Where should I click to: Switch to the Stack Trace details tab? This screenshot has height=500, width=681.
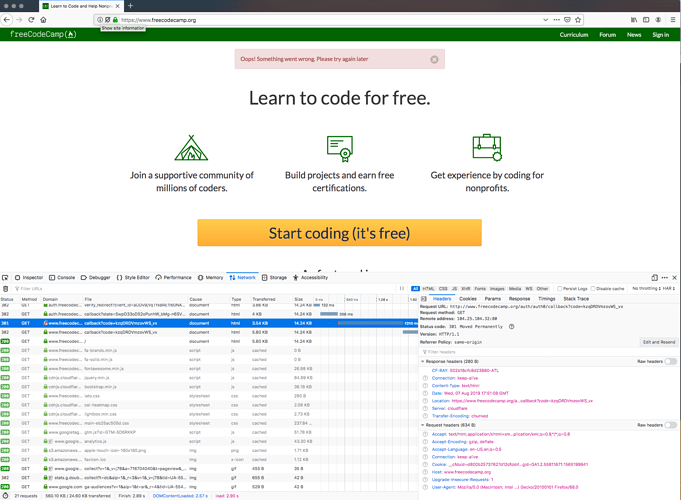point(576,299)
